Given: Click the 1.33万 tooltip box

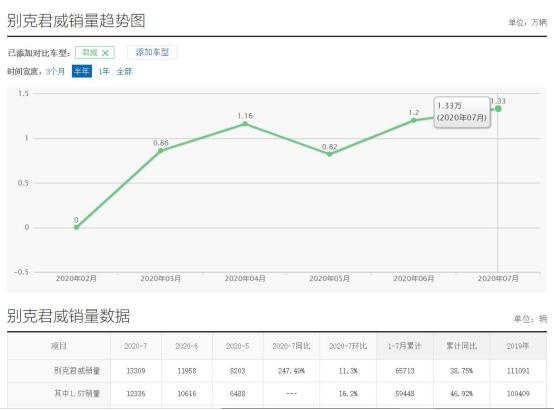Looking at the screenshot, I should (x=462, y=112).
